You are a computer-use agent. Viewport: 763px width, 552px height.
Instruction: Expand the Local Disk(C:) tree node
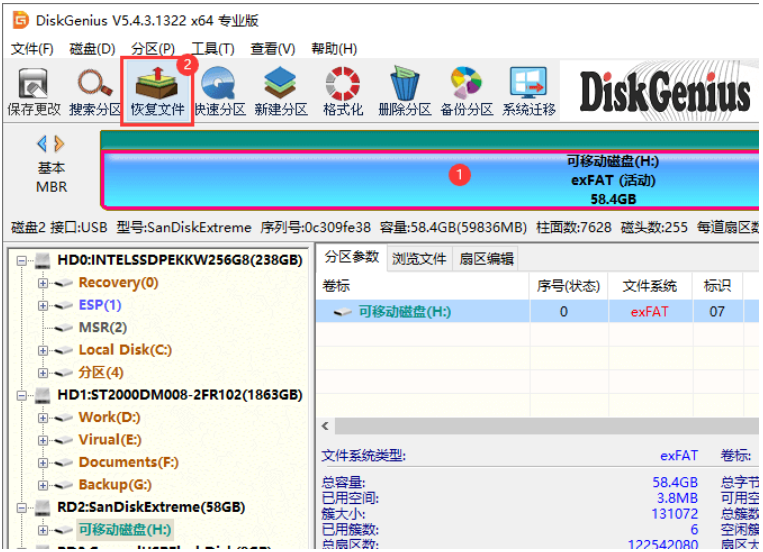[43, 350]
